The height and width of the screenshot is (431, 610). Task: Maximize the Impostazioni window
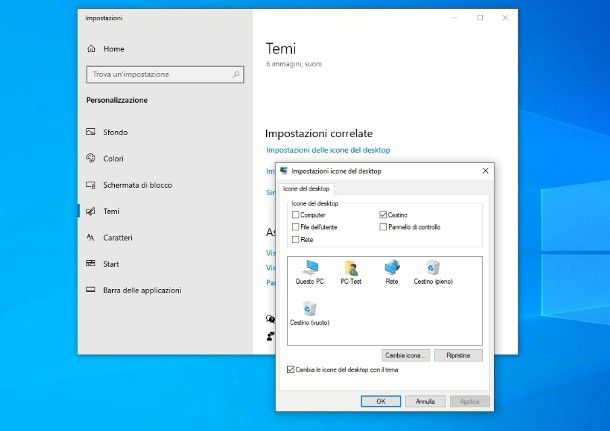click(x=480, y=18)
